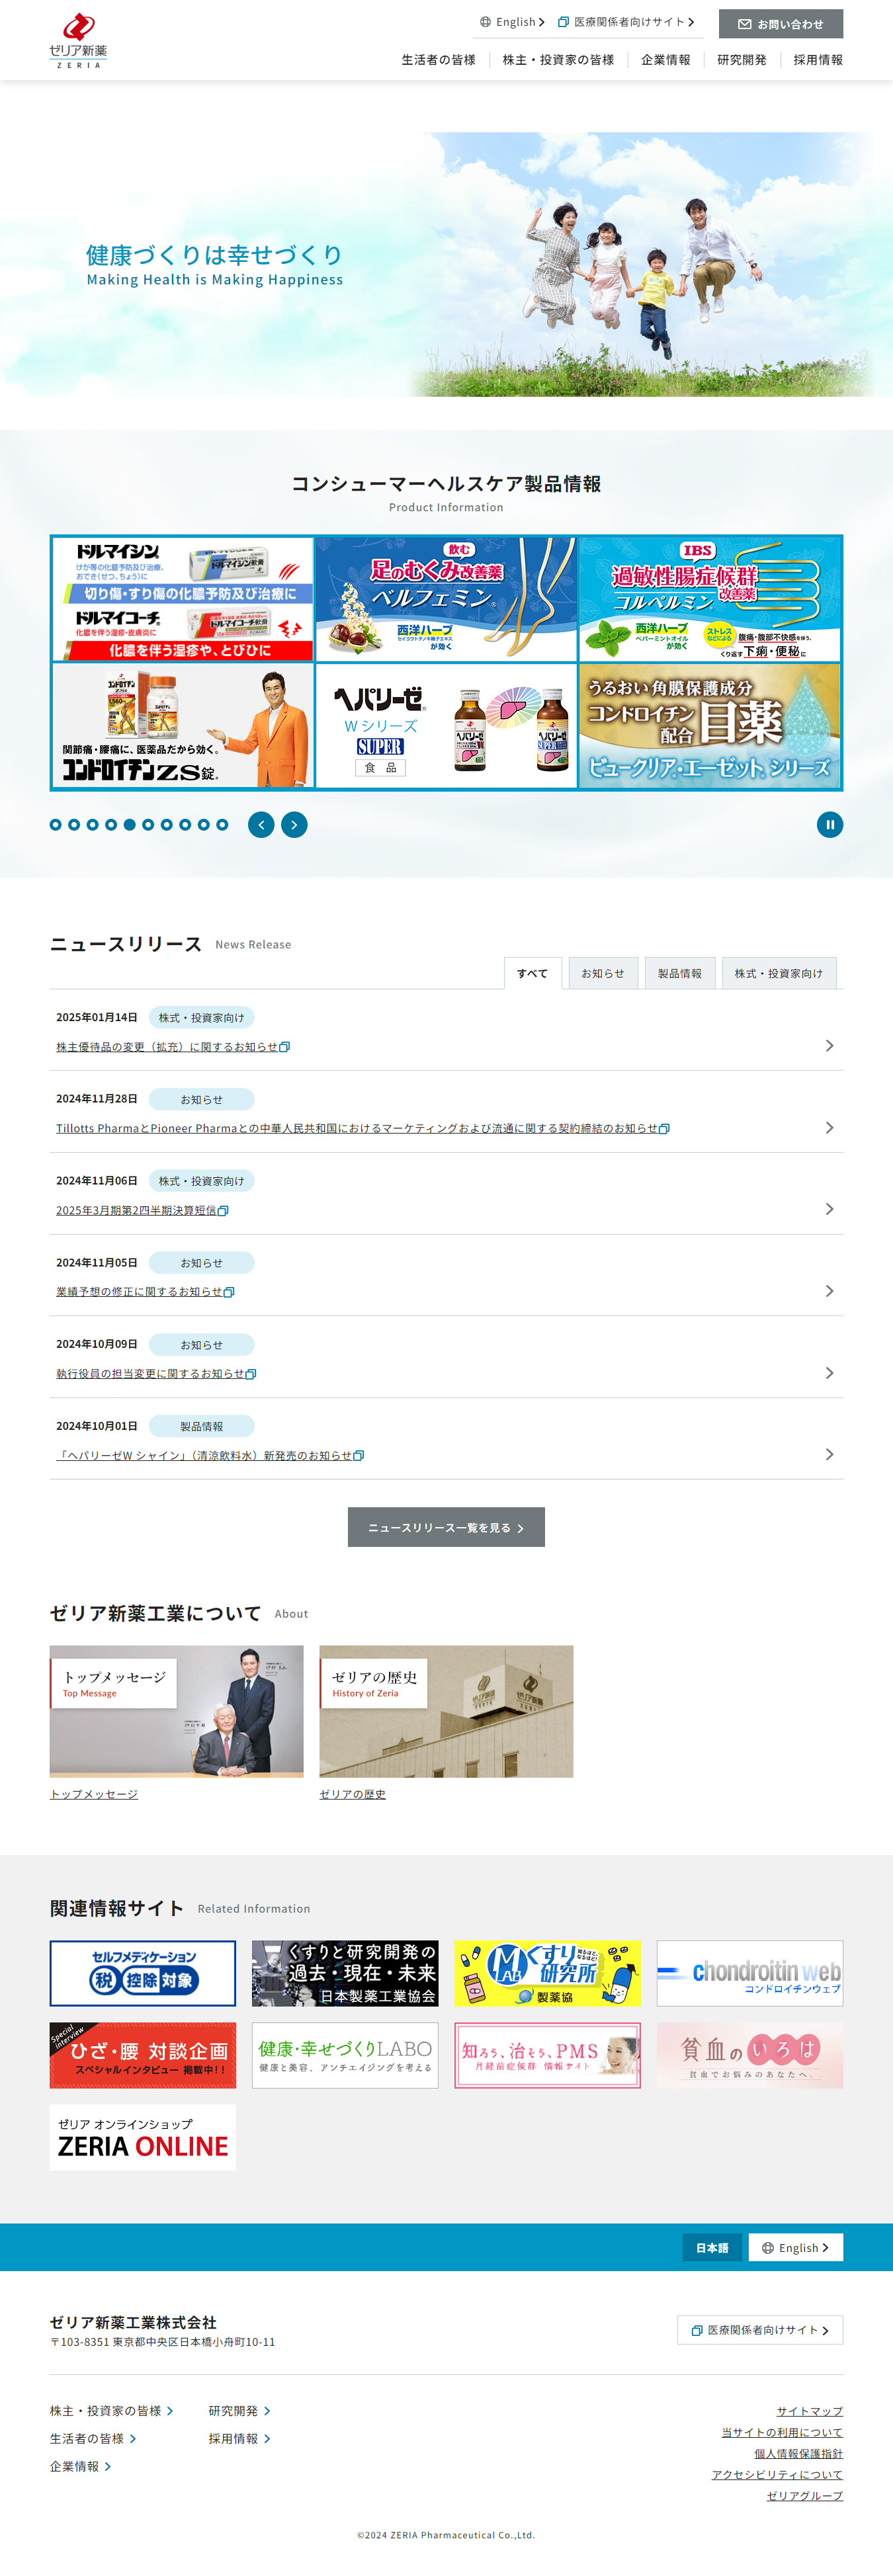Open セルフメディケーション税控除対象 banner
Image resolution: width=893 pixels, height=2576 pixels.
tap(143, 1973)
